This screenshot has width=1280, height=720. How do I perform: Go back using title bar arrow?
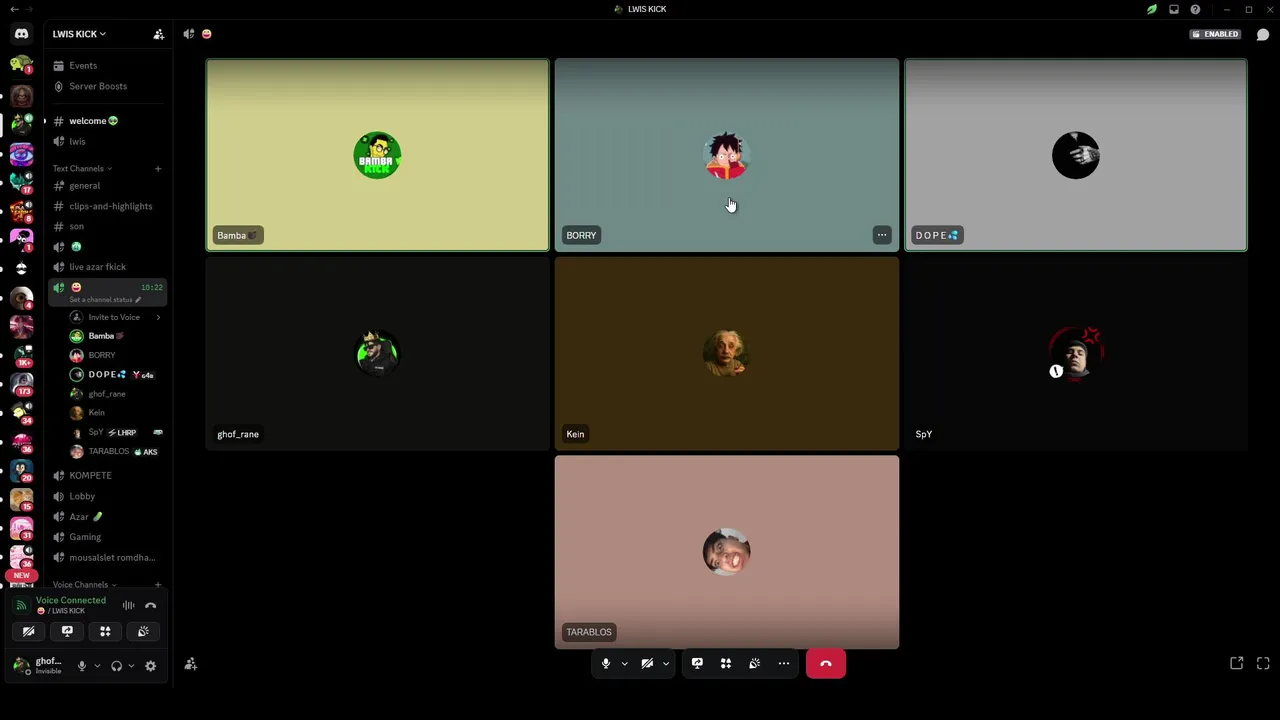[14, 9]
